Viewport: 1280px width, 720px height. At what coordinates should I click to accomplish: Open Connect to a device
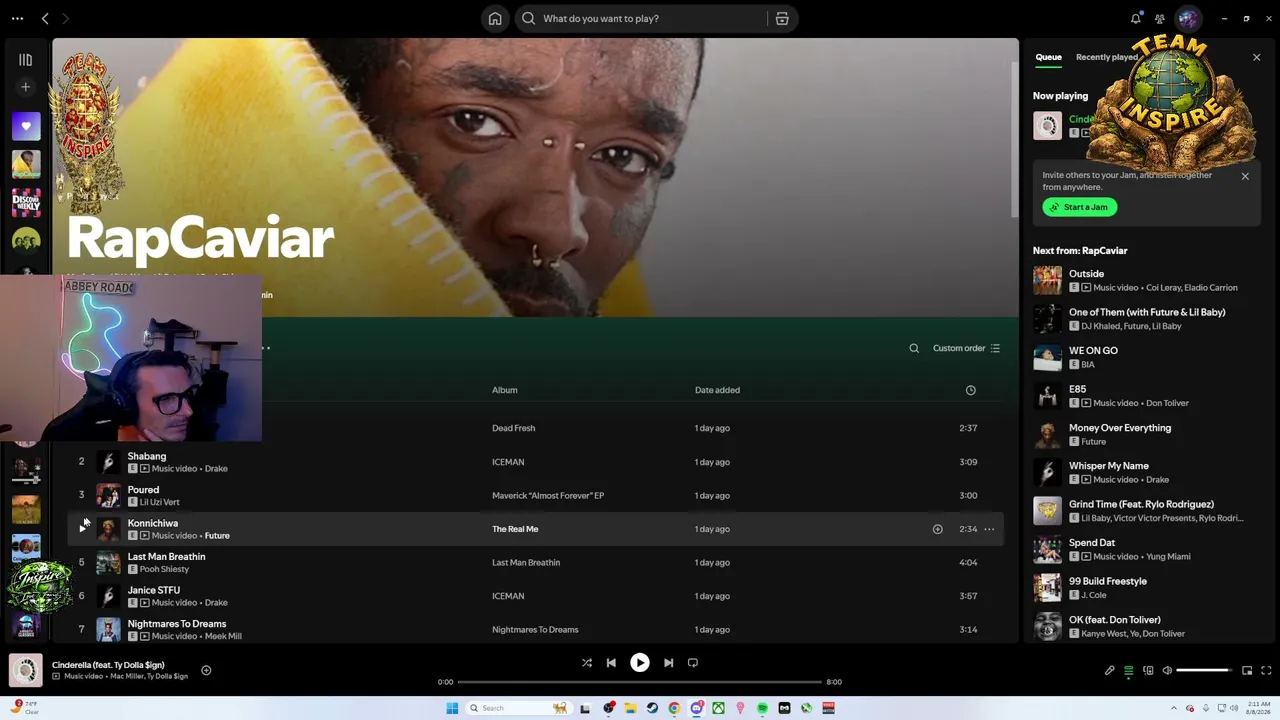(x=1148, y=670)
